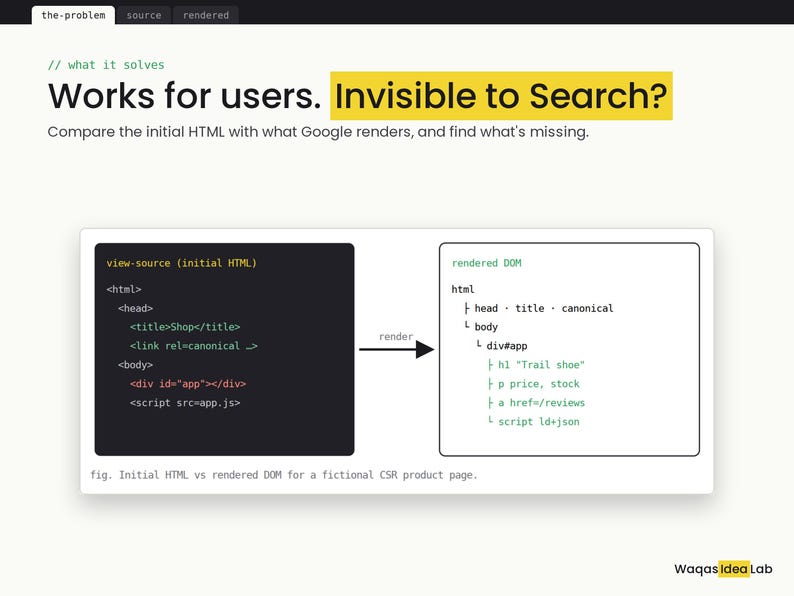Click the 'view-source (initial HTML)' label
This screenshot has width=794, height=596.
181,263
